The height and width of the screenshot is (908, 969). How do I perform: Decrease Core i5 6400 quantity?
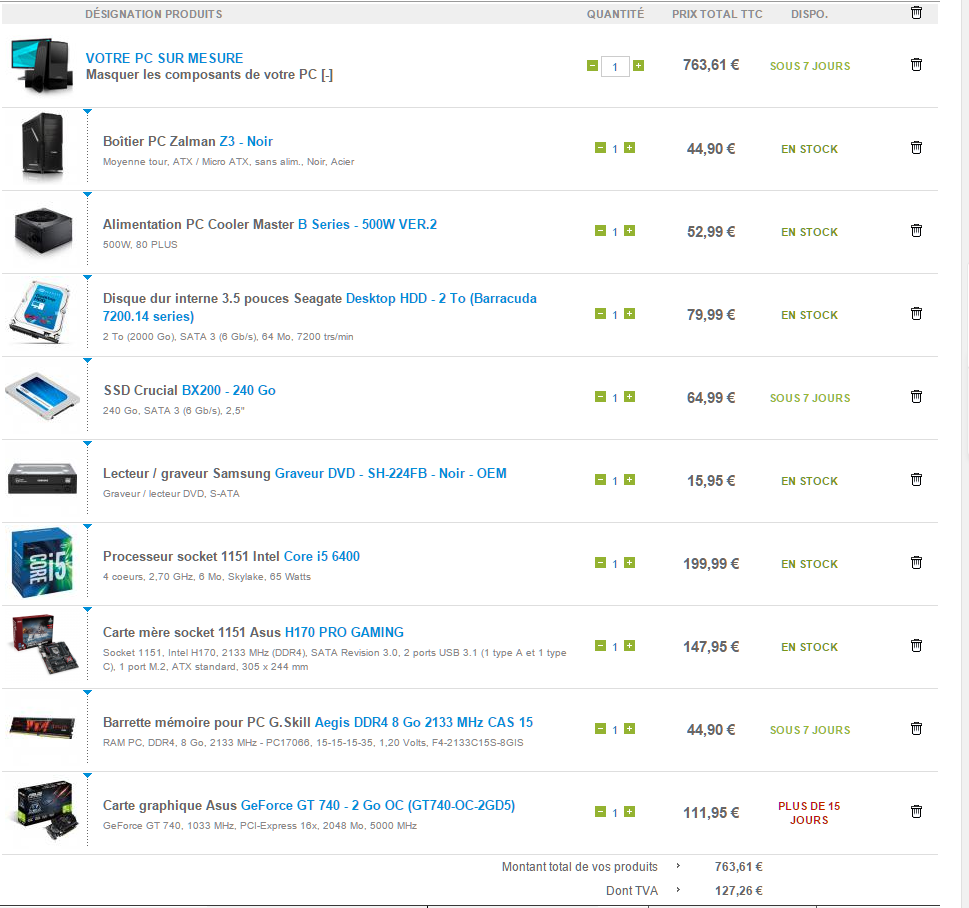point(600,562)
